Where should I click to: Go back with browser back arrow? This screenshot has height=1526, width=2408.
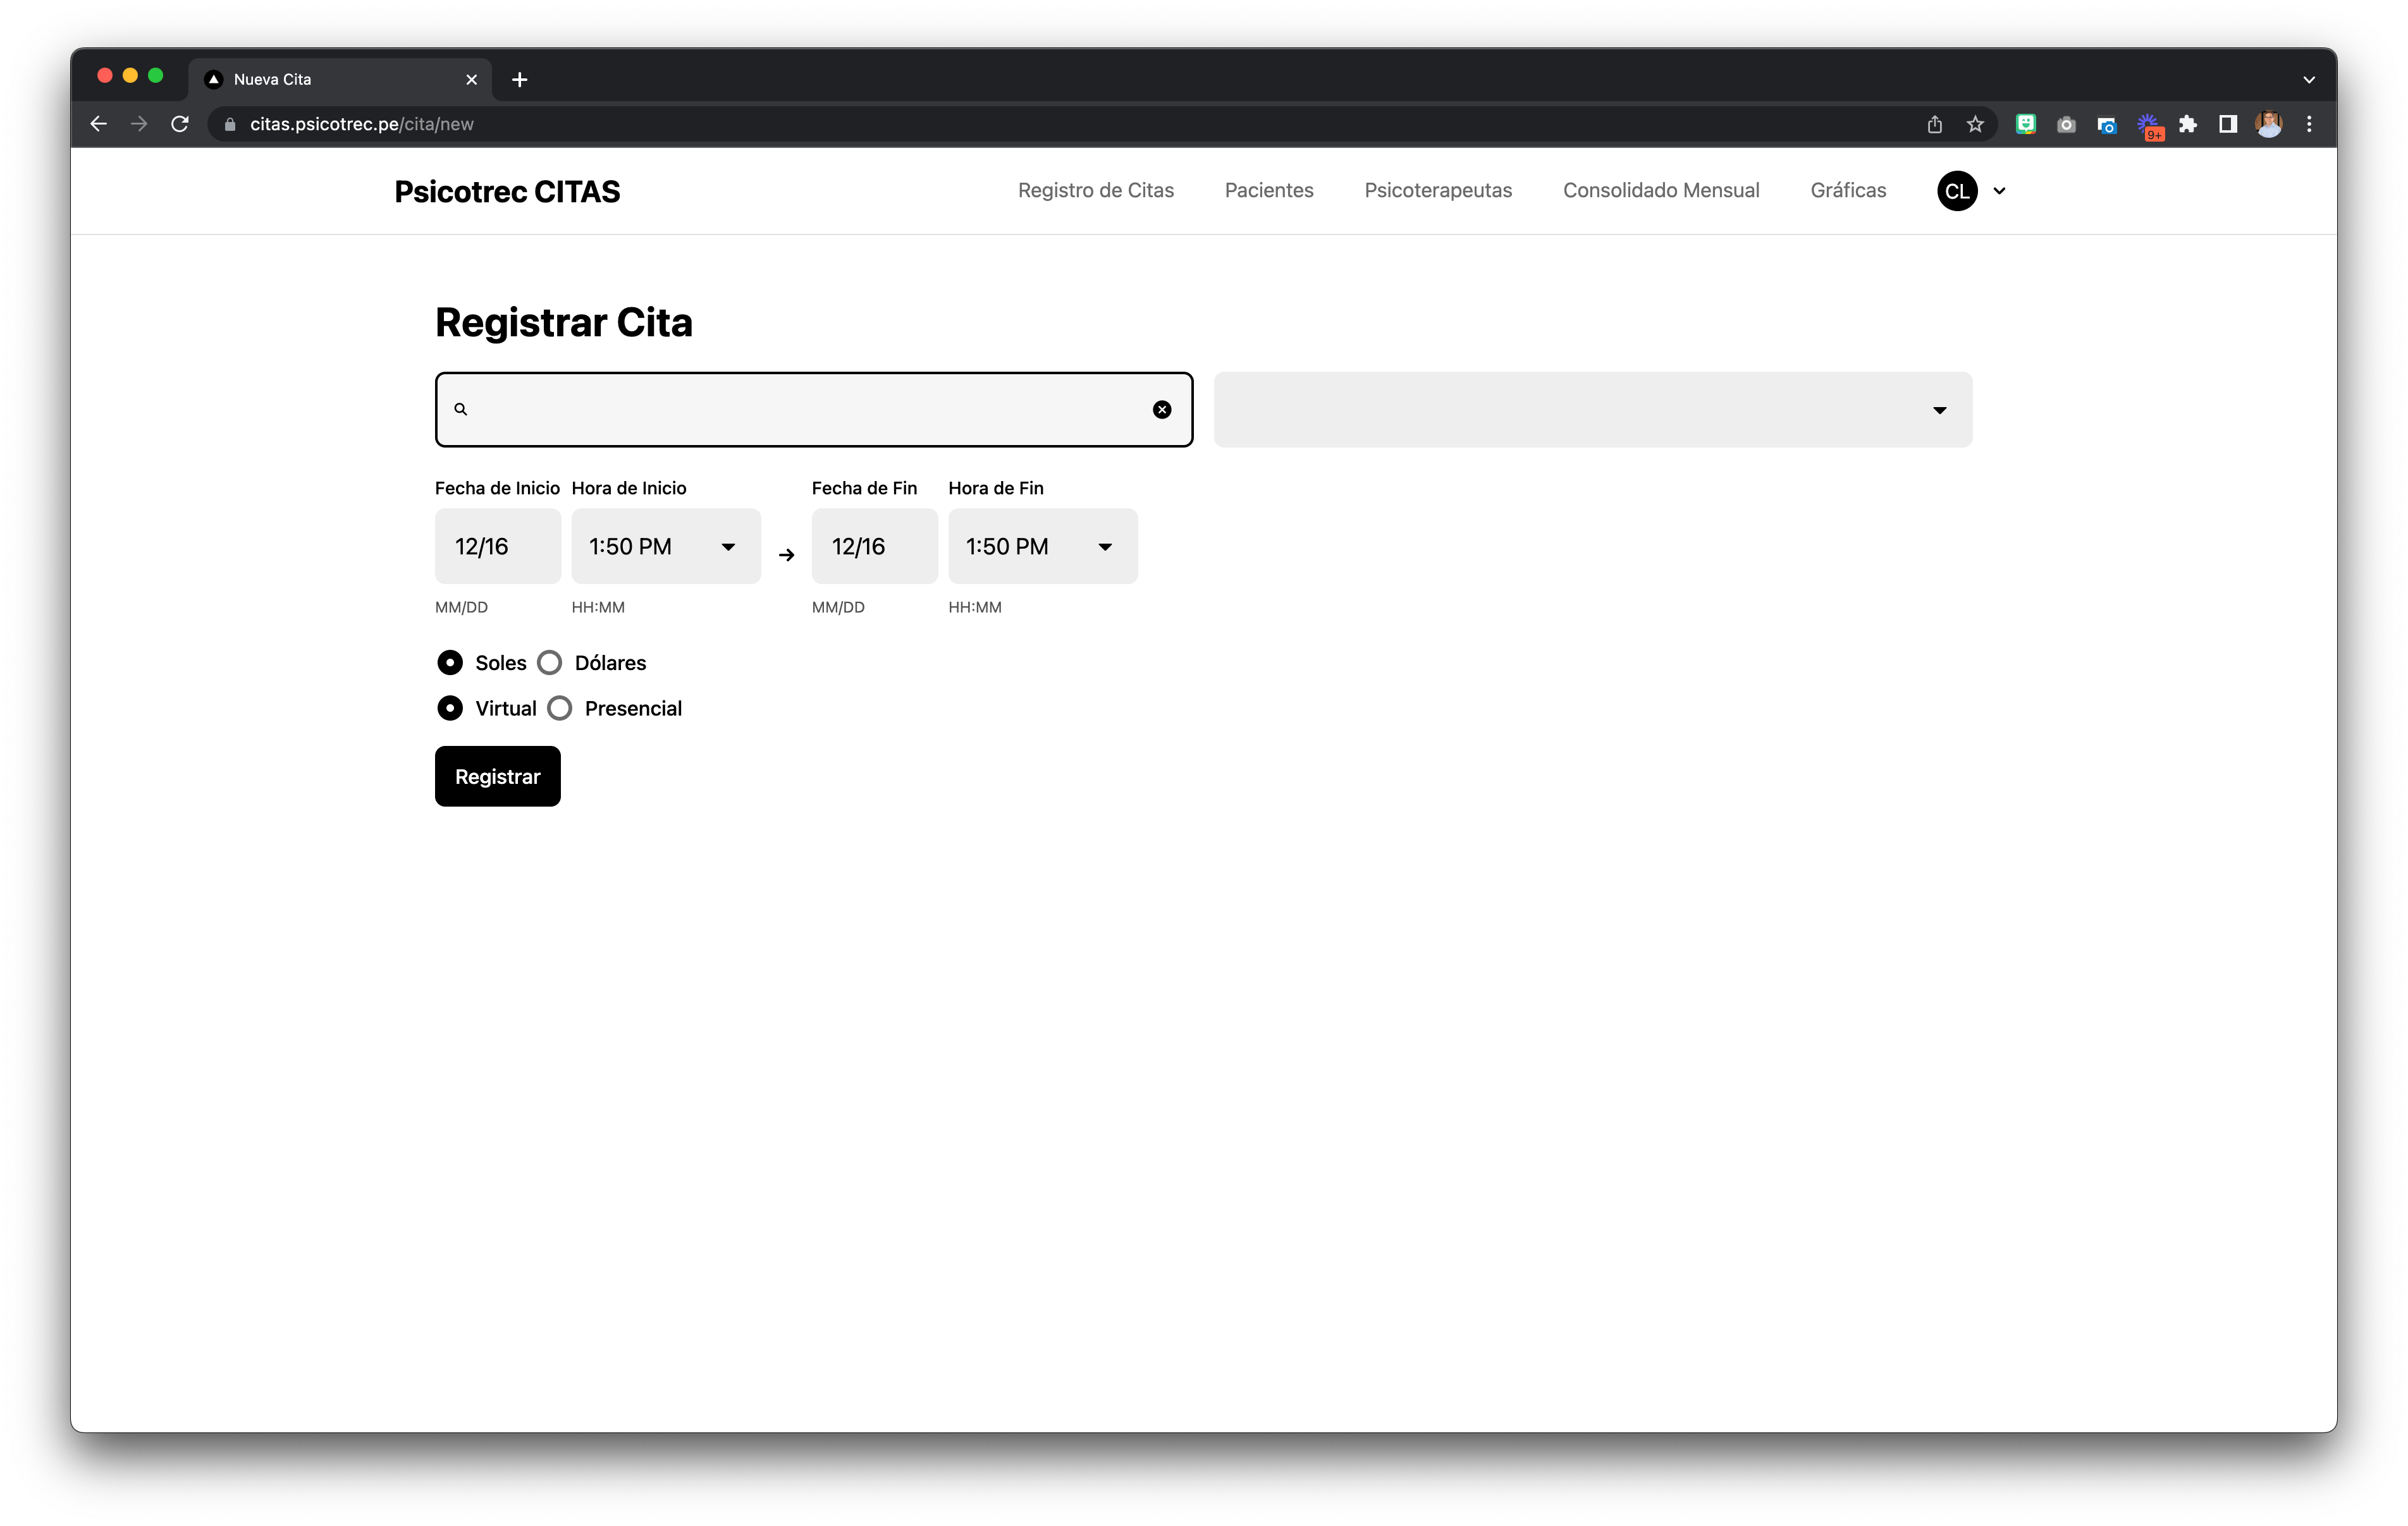98,124
